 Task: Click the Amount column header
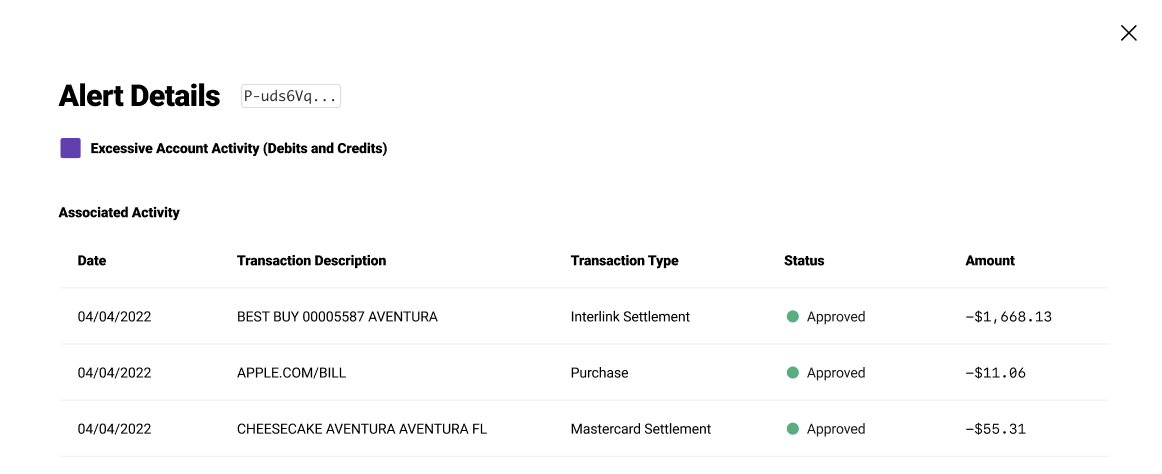[x=990, y=261]
